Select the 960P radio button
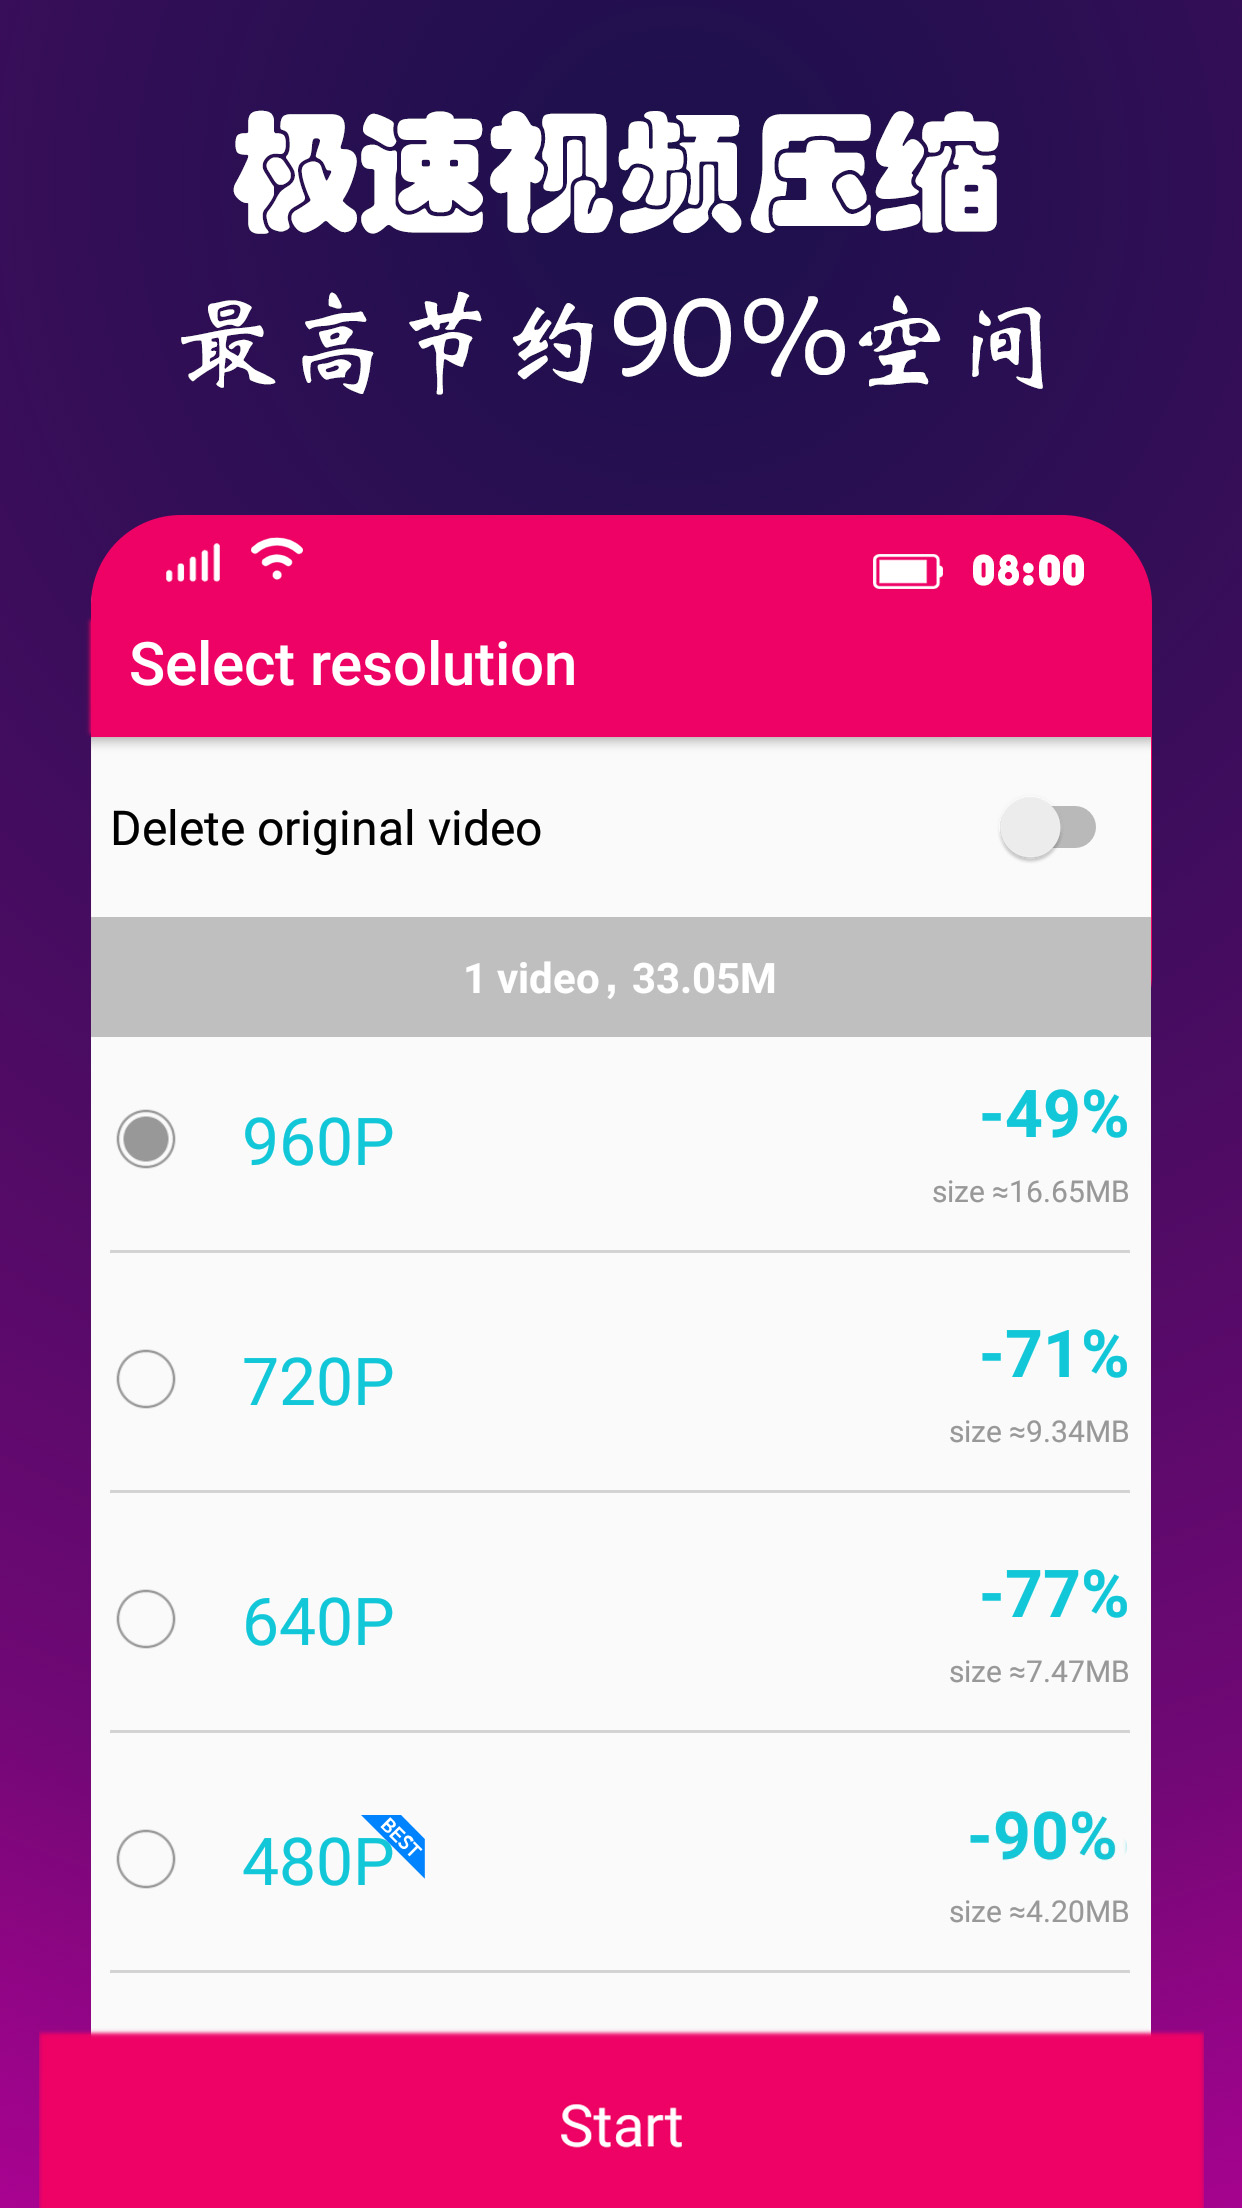Screen dimensions: 1242x2208 coord(146,1139)
